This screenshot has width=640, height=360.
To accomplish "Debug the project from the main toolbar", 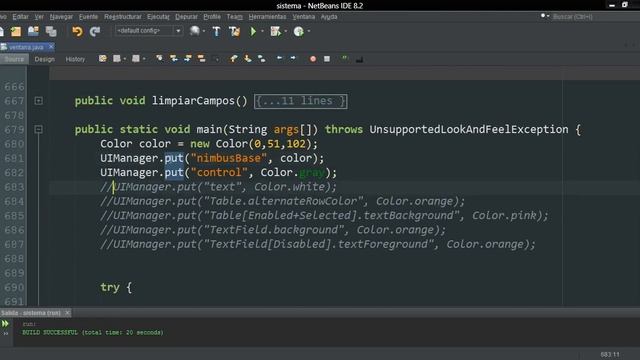I will (276, 31).
